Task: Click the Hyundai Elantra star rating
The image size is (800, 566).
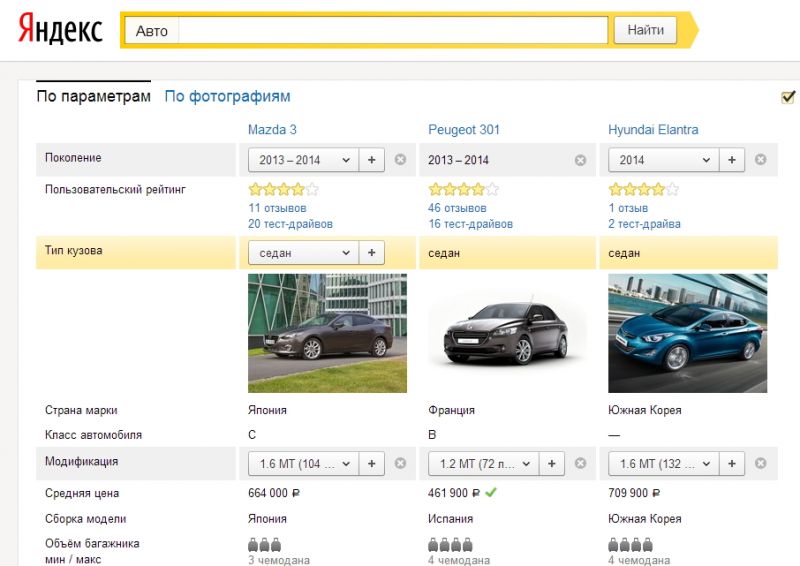Action: [x=644, y=190]
